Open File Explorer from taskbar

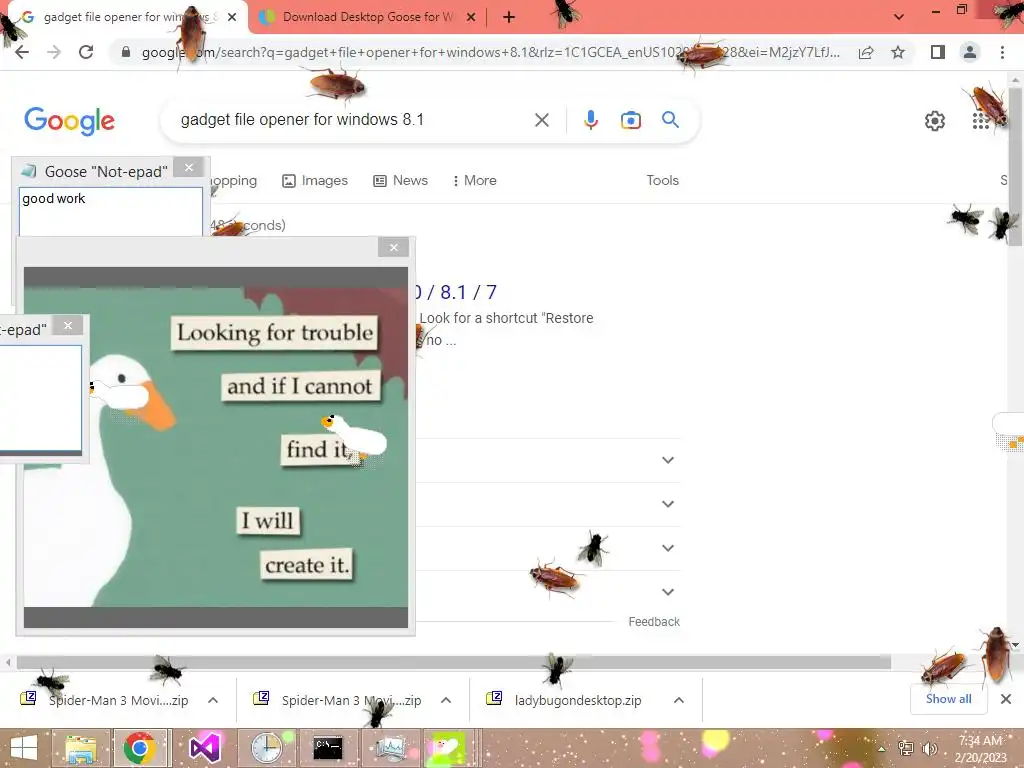coord(81,748)
